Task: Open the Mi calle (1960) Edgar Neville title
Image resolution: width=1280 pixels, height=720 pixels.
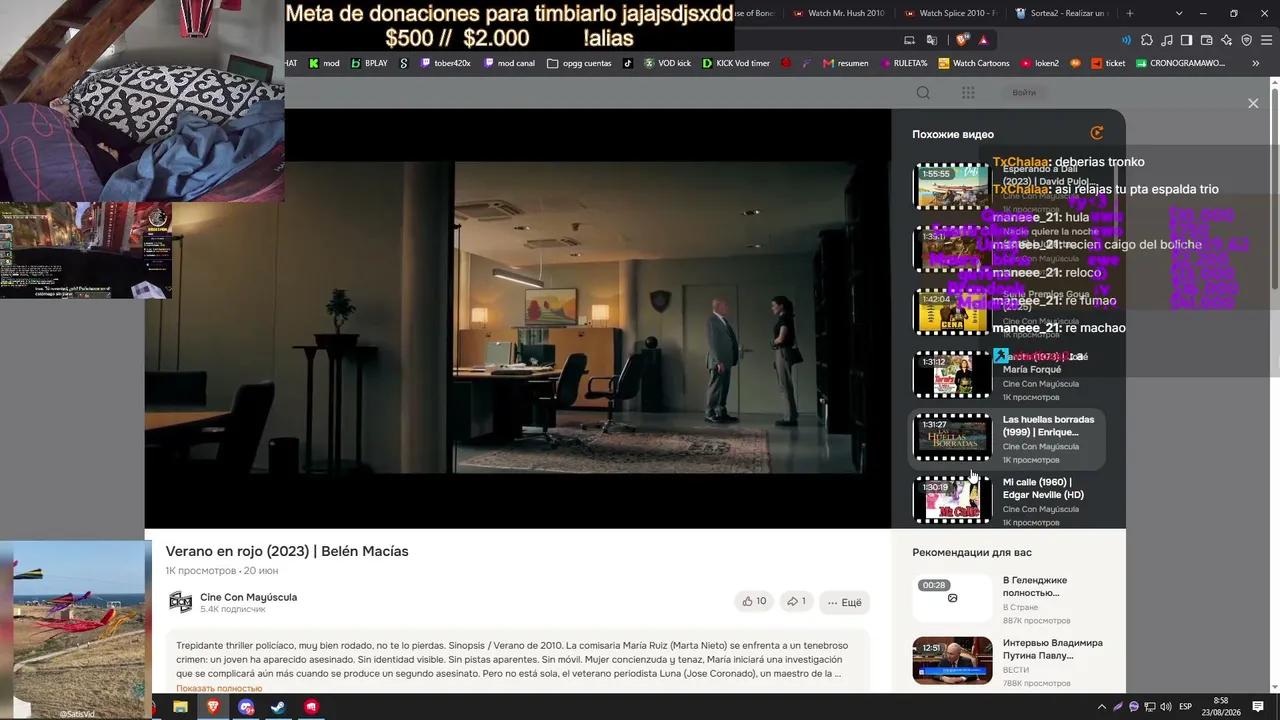Action: point(1043,488)
